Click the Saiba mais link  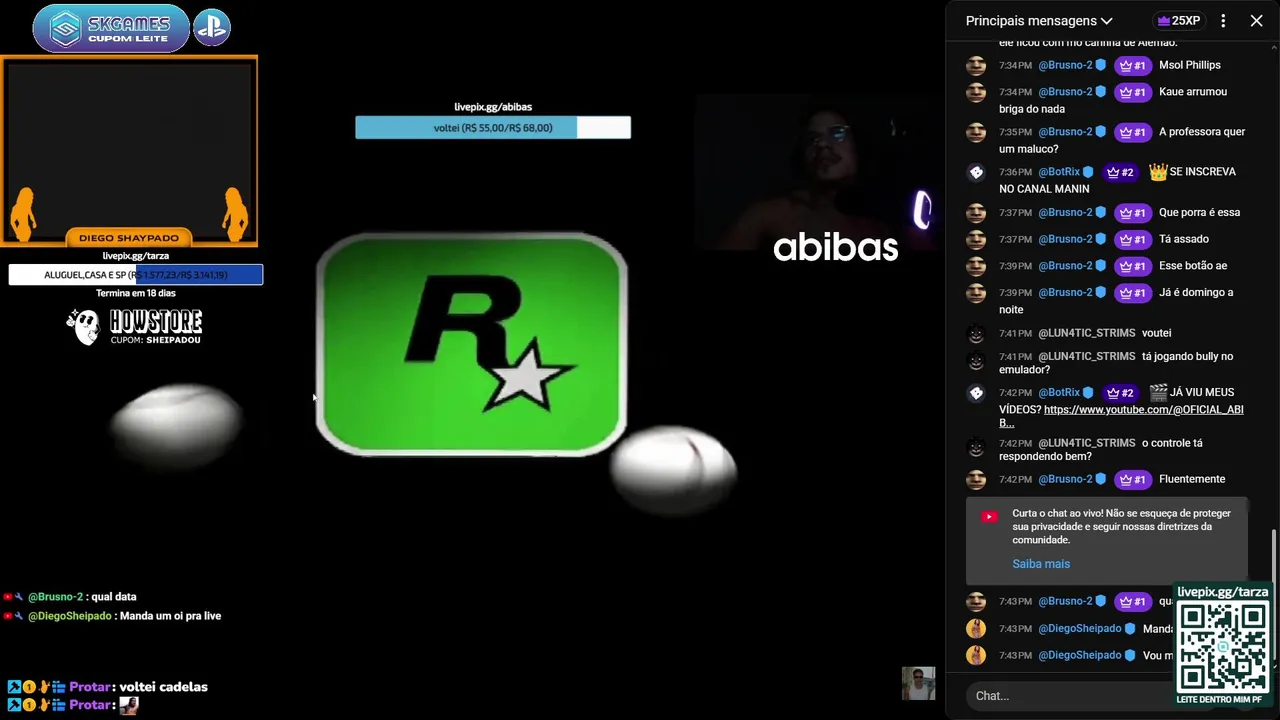point(1041,564)
